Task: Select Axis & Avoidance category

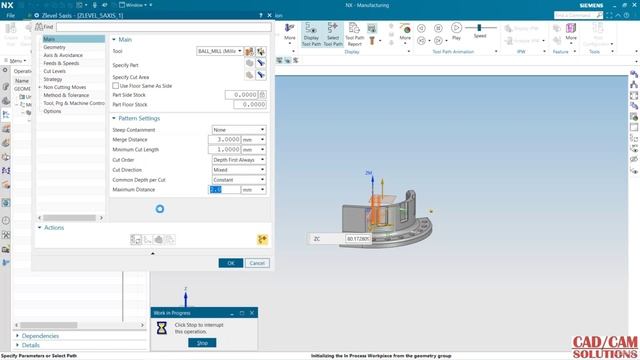Action: pyautogui.click(x=63, y=55)
